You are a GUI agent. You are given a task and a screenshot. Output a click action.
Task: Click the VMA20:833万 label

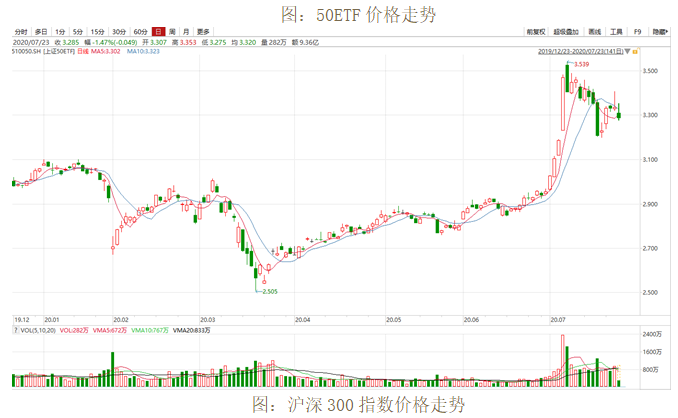(192, 330)
